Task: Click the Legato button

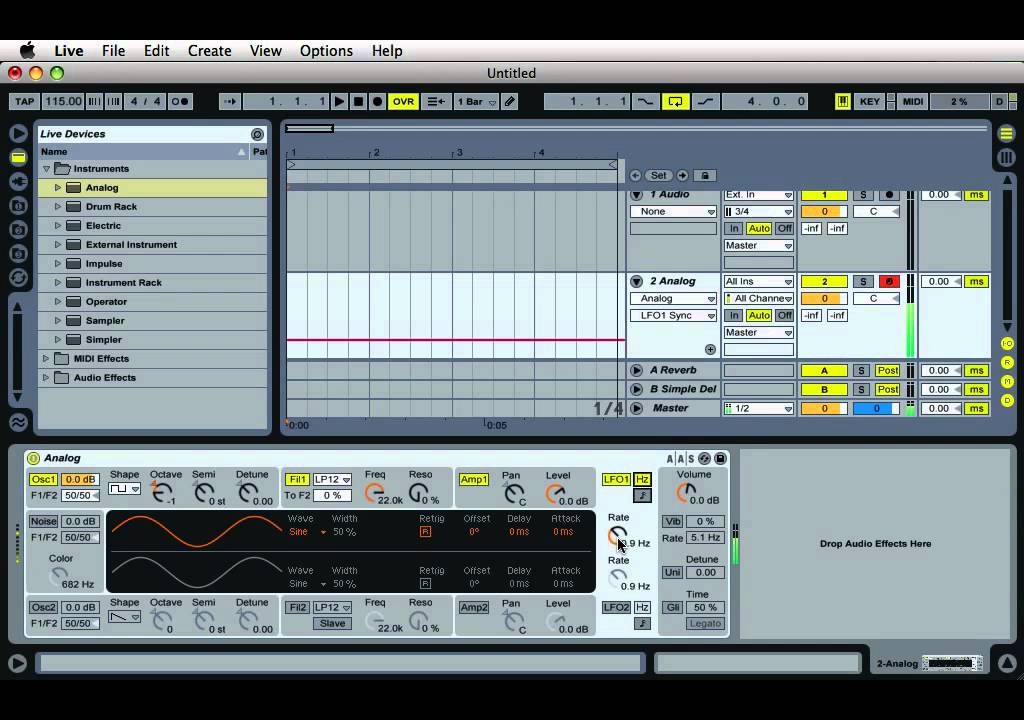Action: click(705, 623)
